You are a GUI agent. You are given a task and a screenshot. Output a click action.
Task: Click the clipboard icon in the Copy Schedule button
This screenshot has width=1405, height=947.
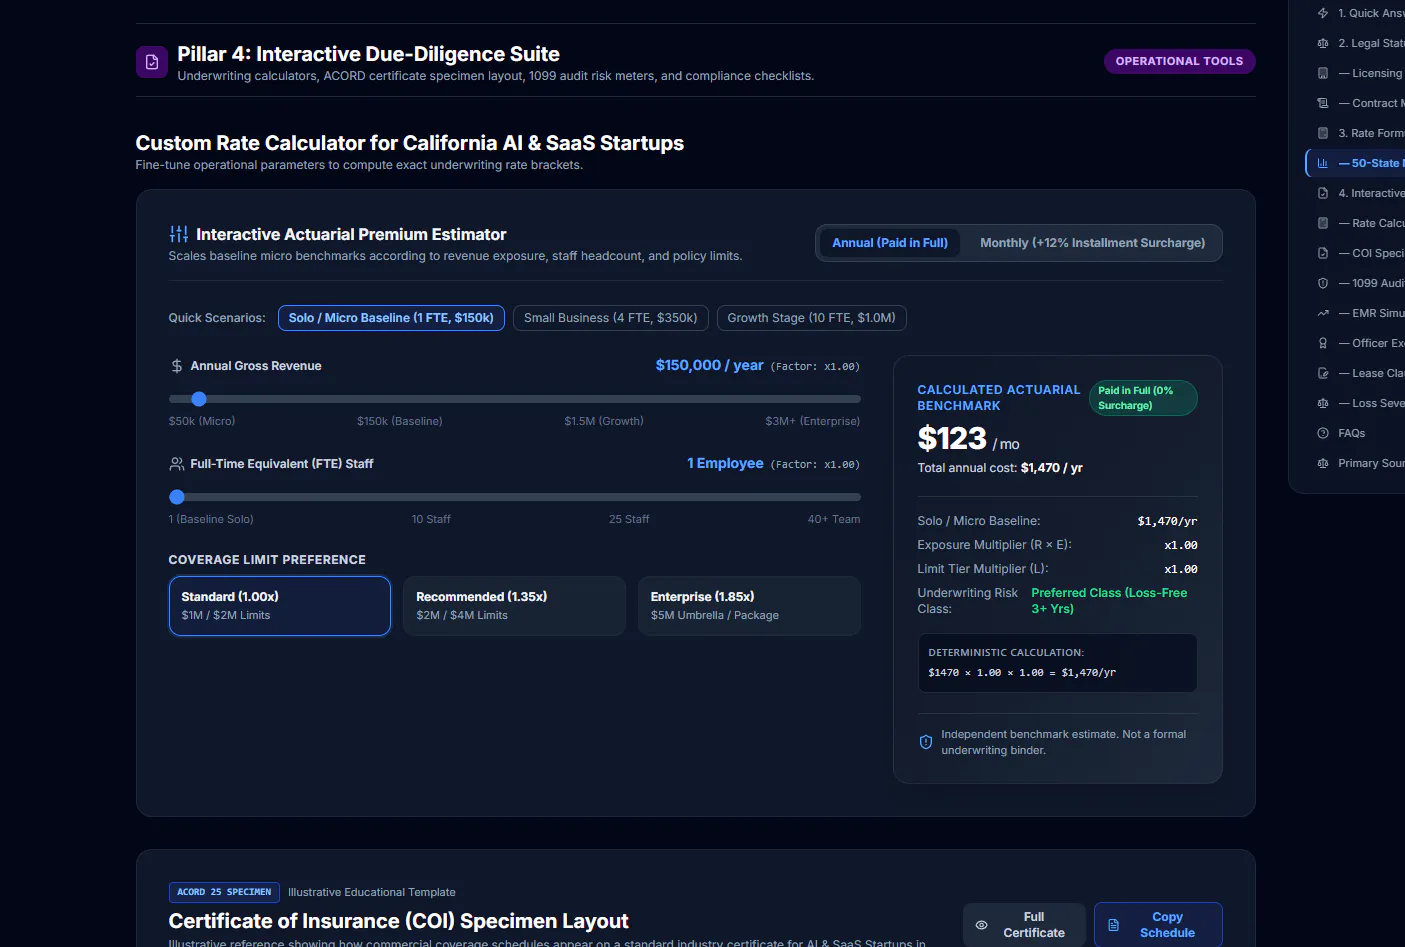pos(1113,925)
